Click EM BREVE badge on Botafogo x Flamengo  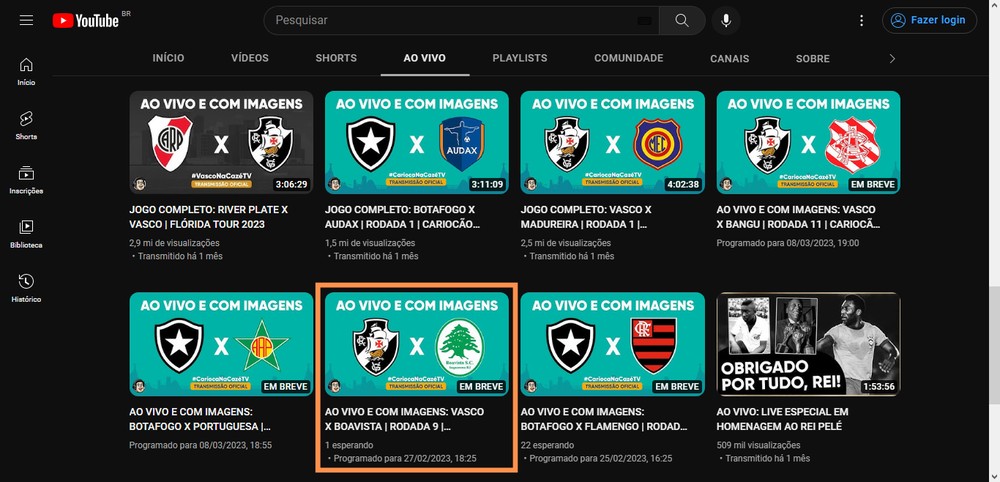tap(678, 387)
